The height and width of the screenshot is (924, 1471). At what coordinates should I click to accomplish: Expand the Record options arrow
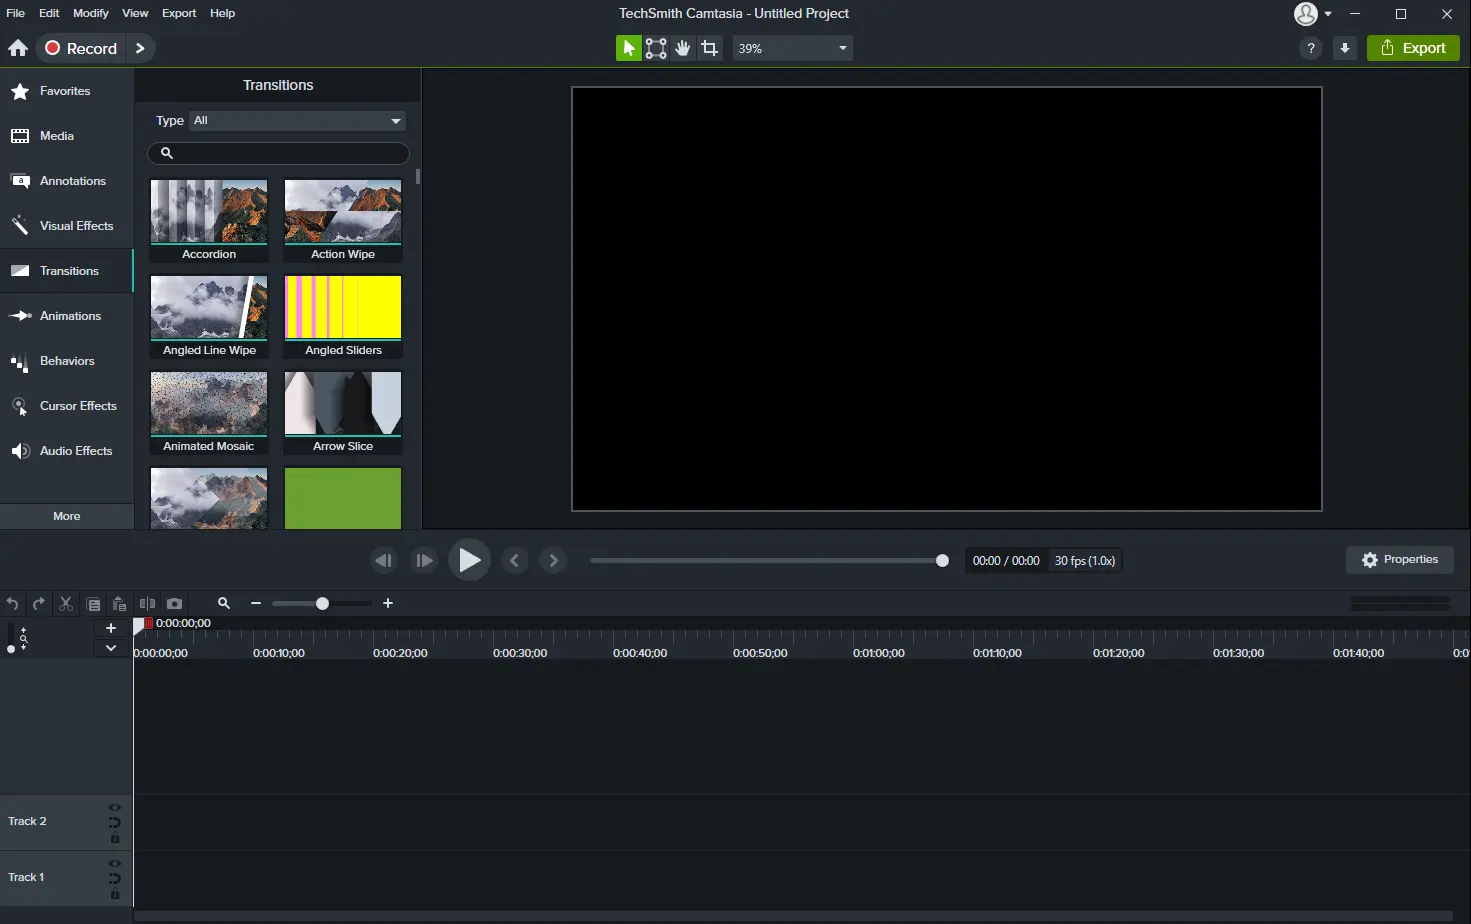pyautogui.click(x=140, y=48)
